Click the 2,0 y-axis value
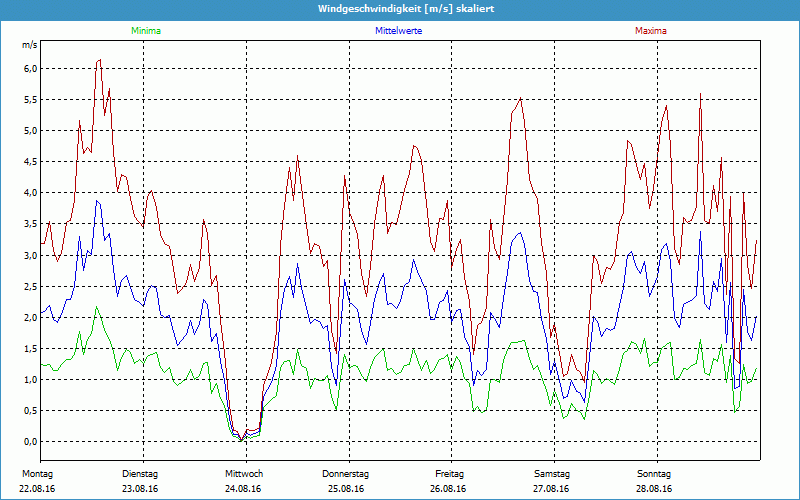This screenshot has width=800, height=500. tap(31, 317)
